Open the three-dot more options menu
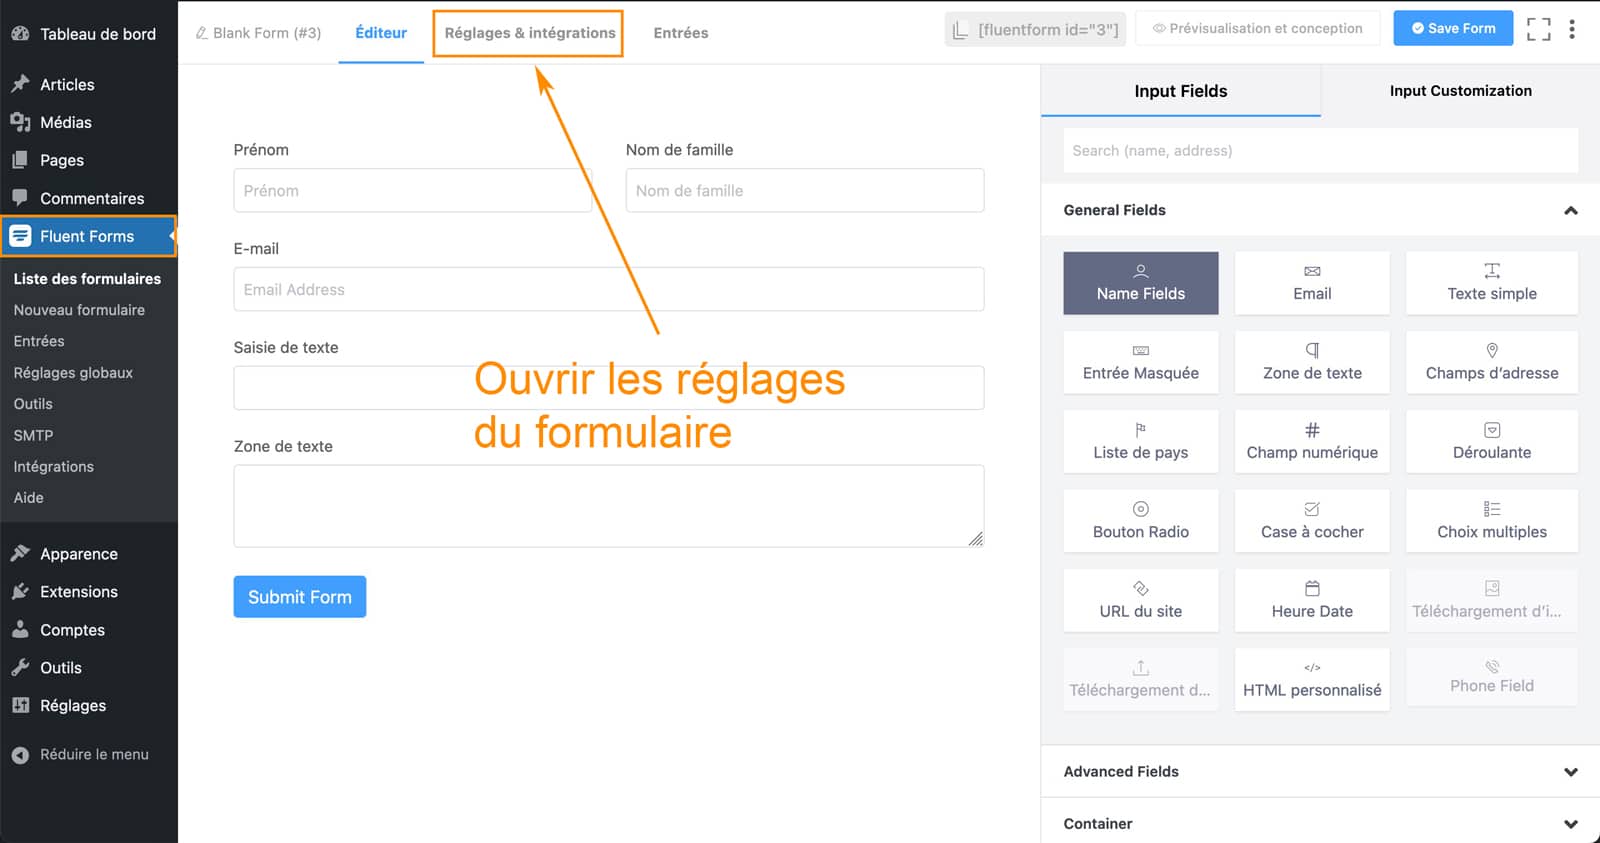The image size is (1600, 843). [x=1572, y=29]
